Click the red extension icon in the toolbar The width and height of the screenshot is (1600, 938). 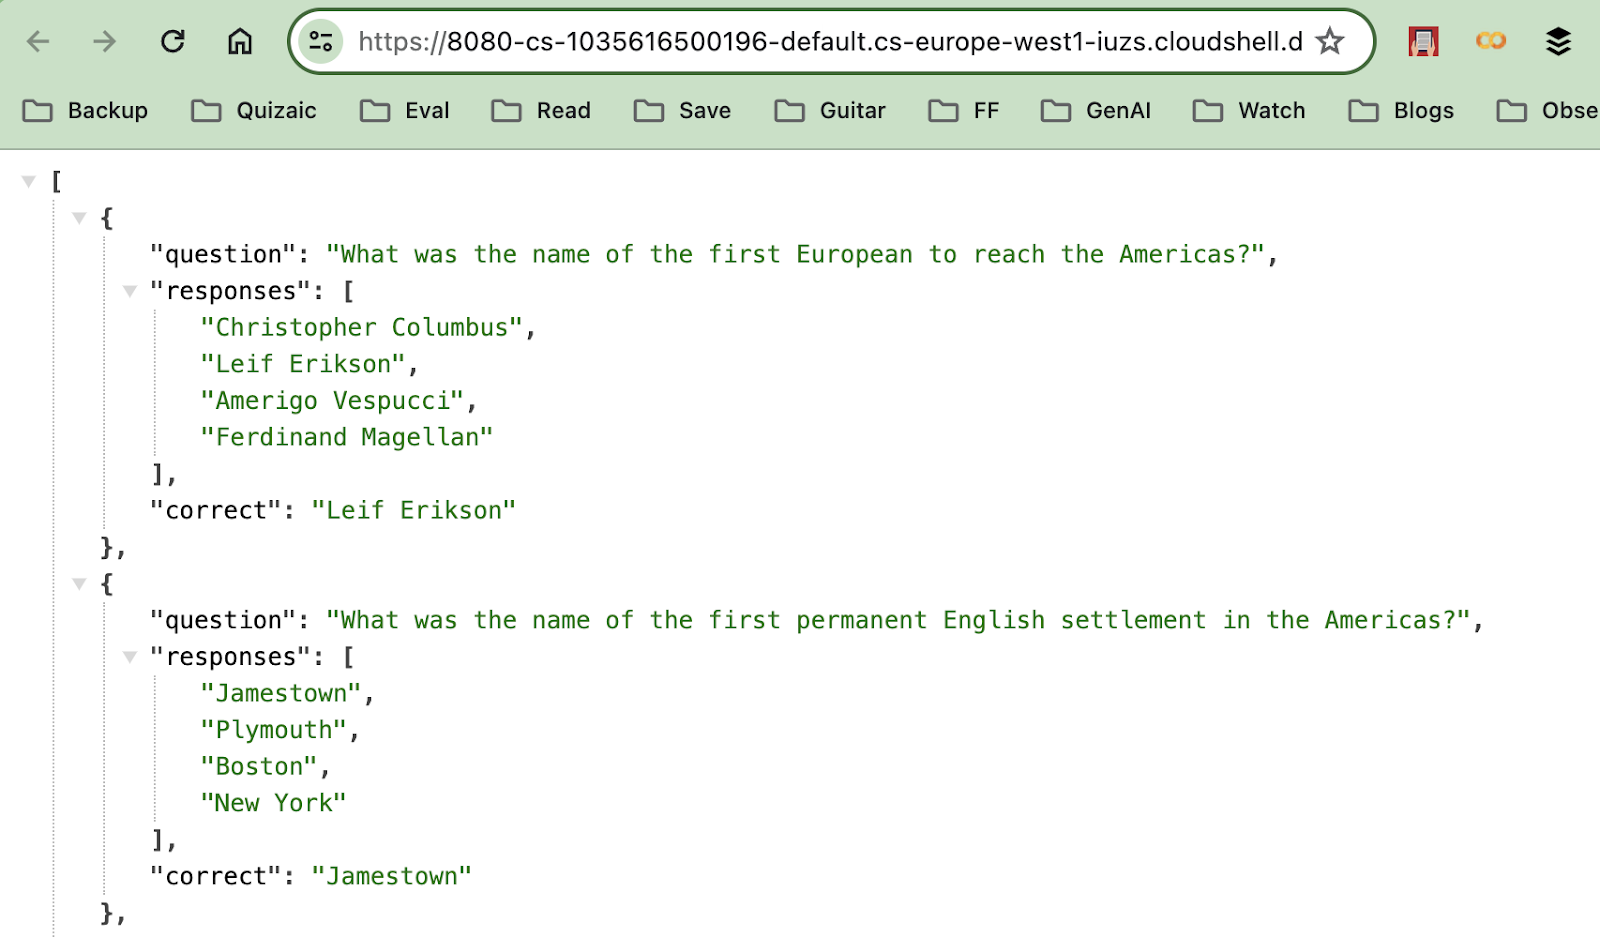tap(1423, 41)
